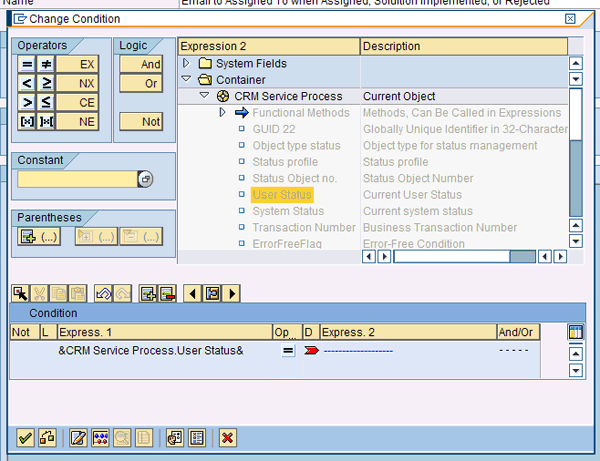
Task: Collapse the Container folder
Action: [187, 80]
